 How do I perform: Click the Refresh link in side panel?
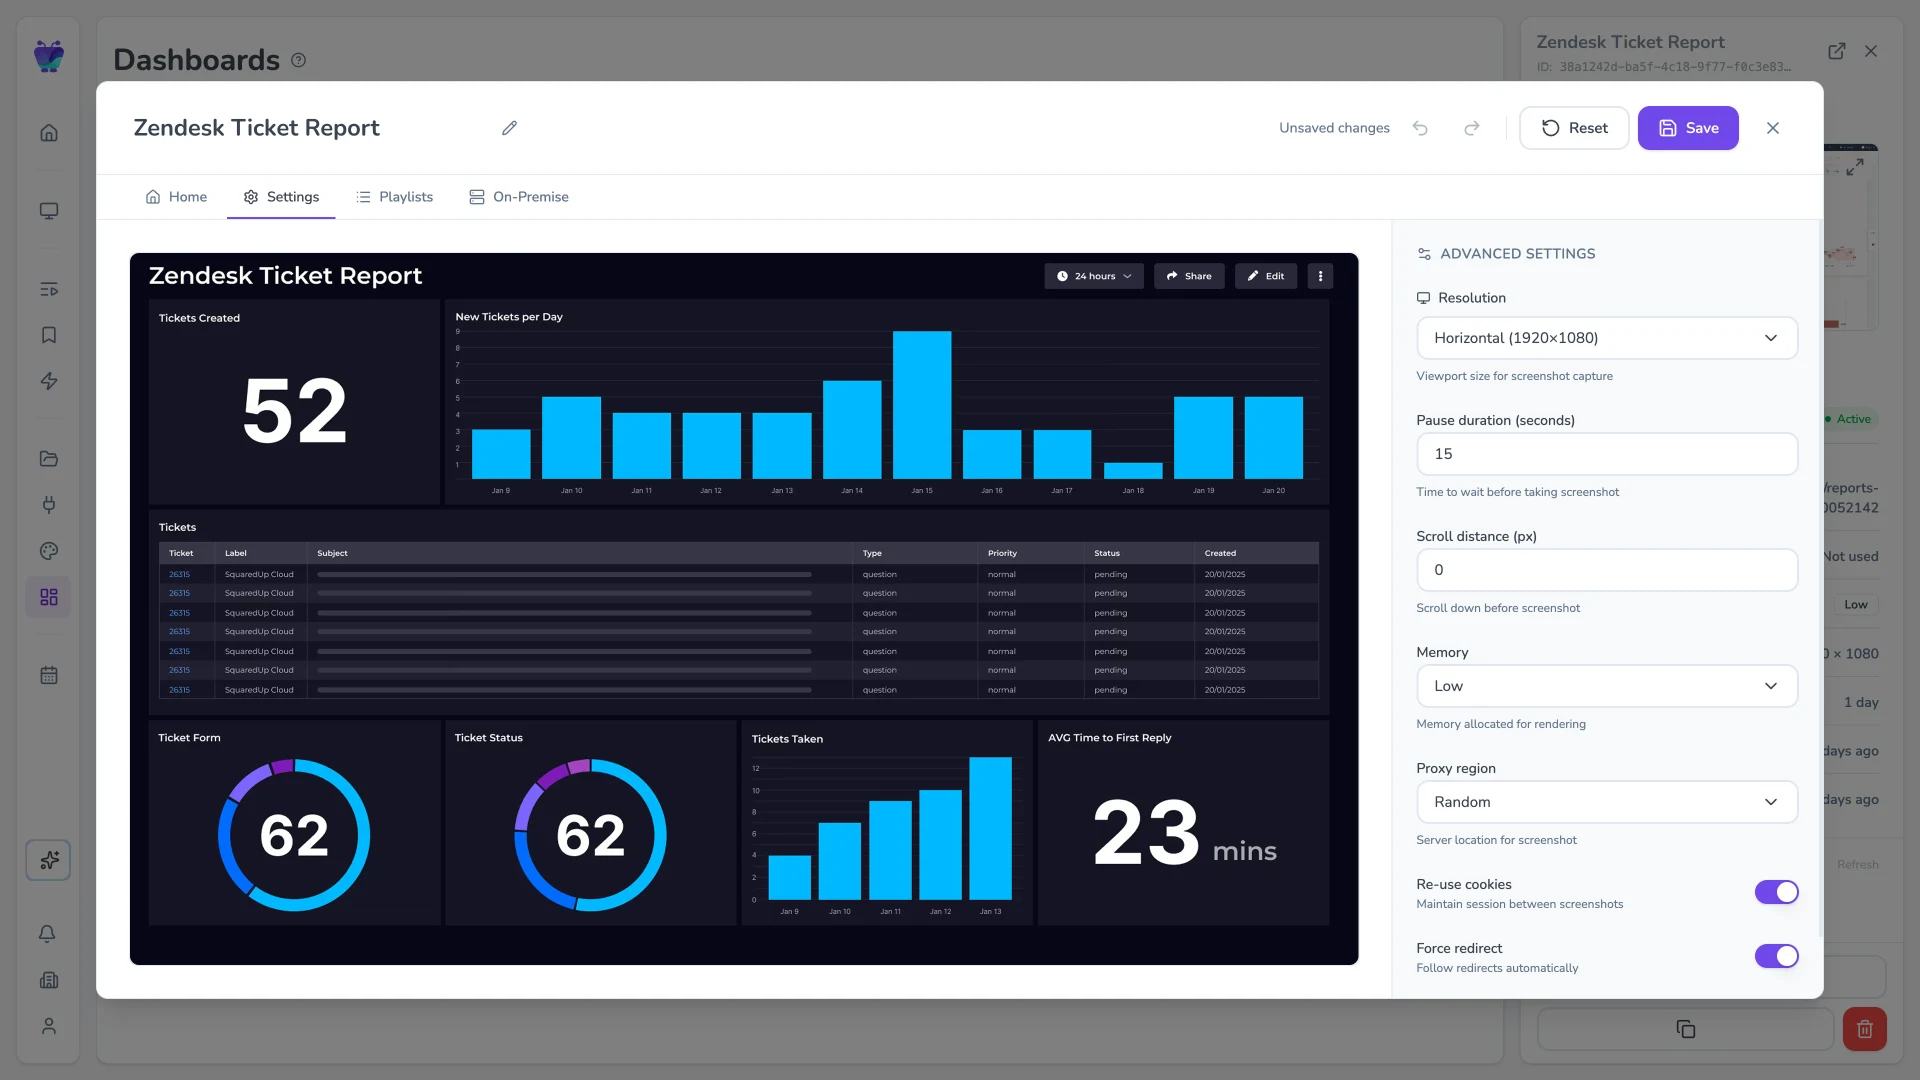(x=1857, y=865)
